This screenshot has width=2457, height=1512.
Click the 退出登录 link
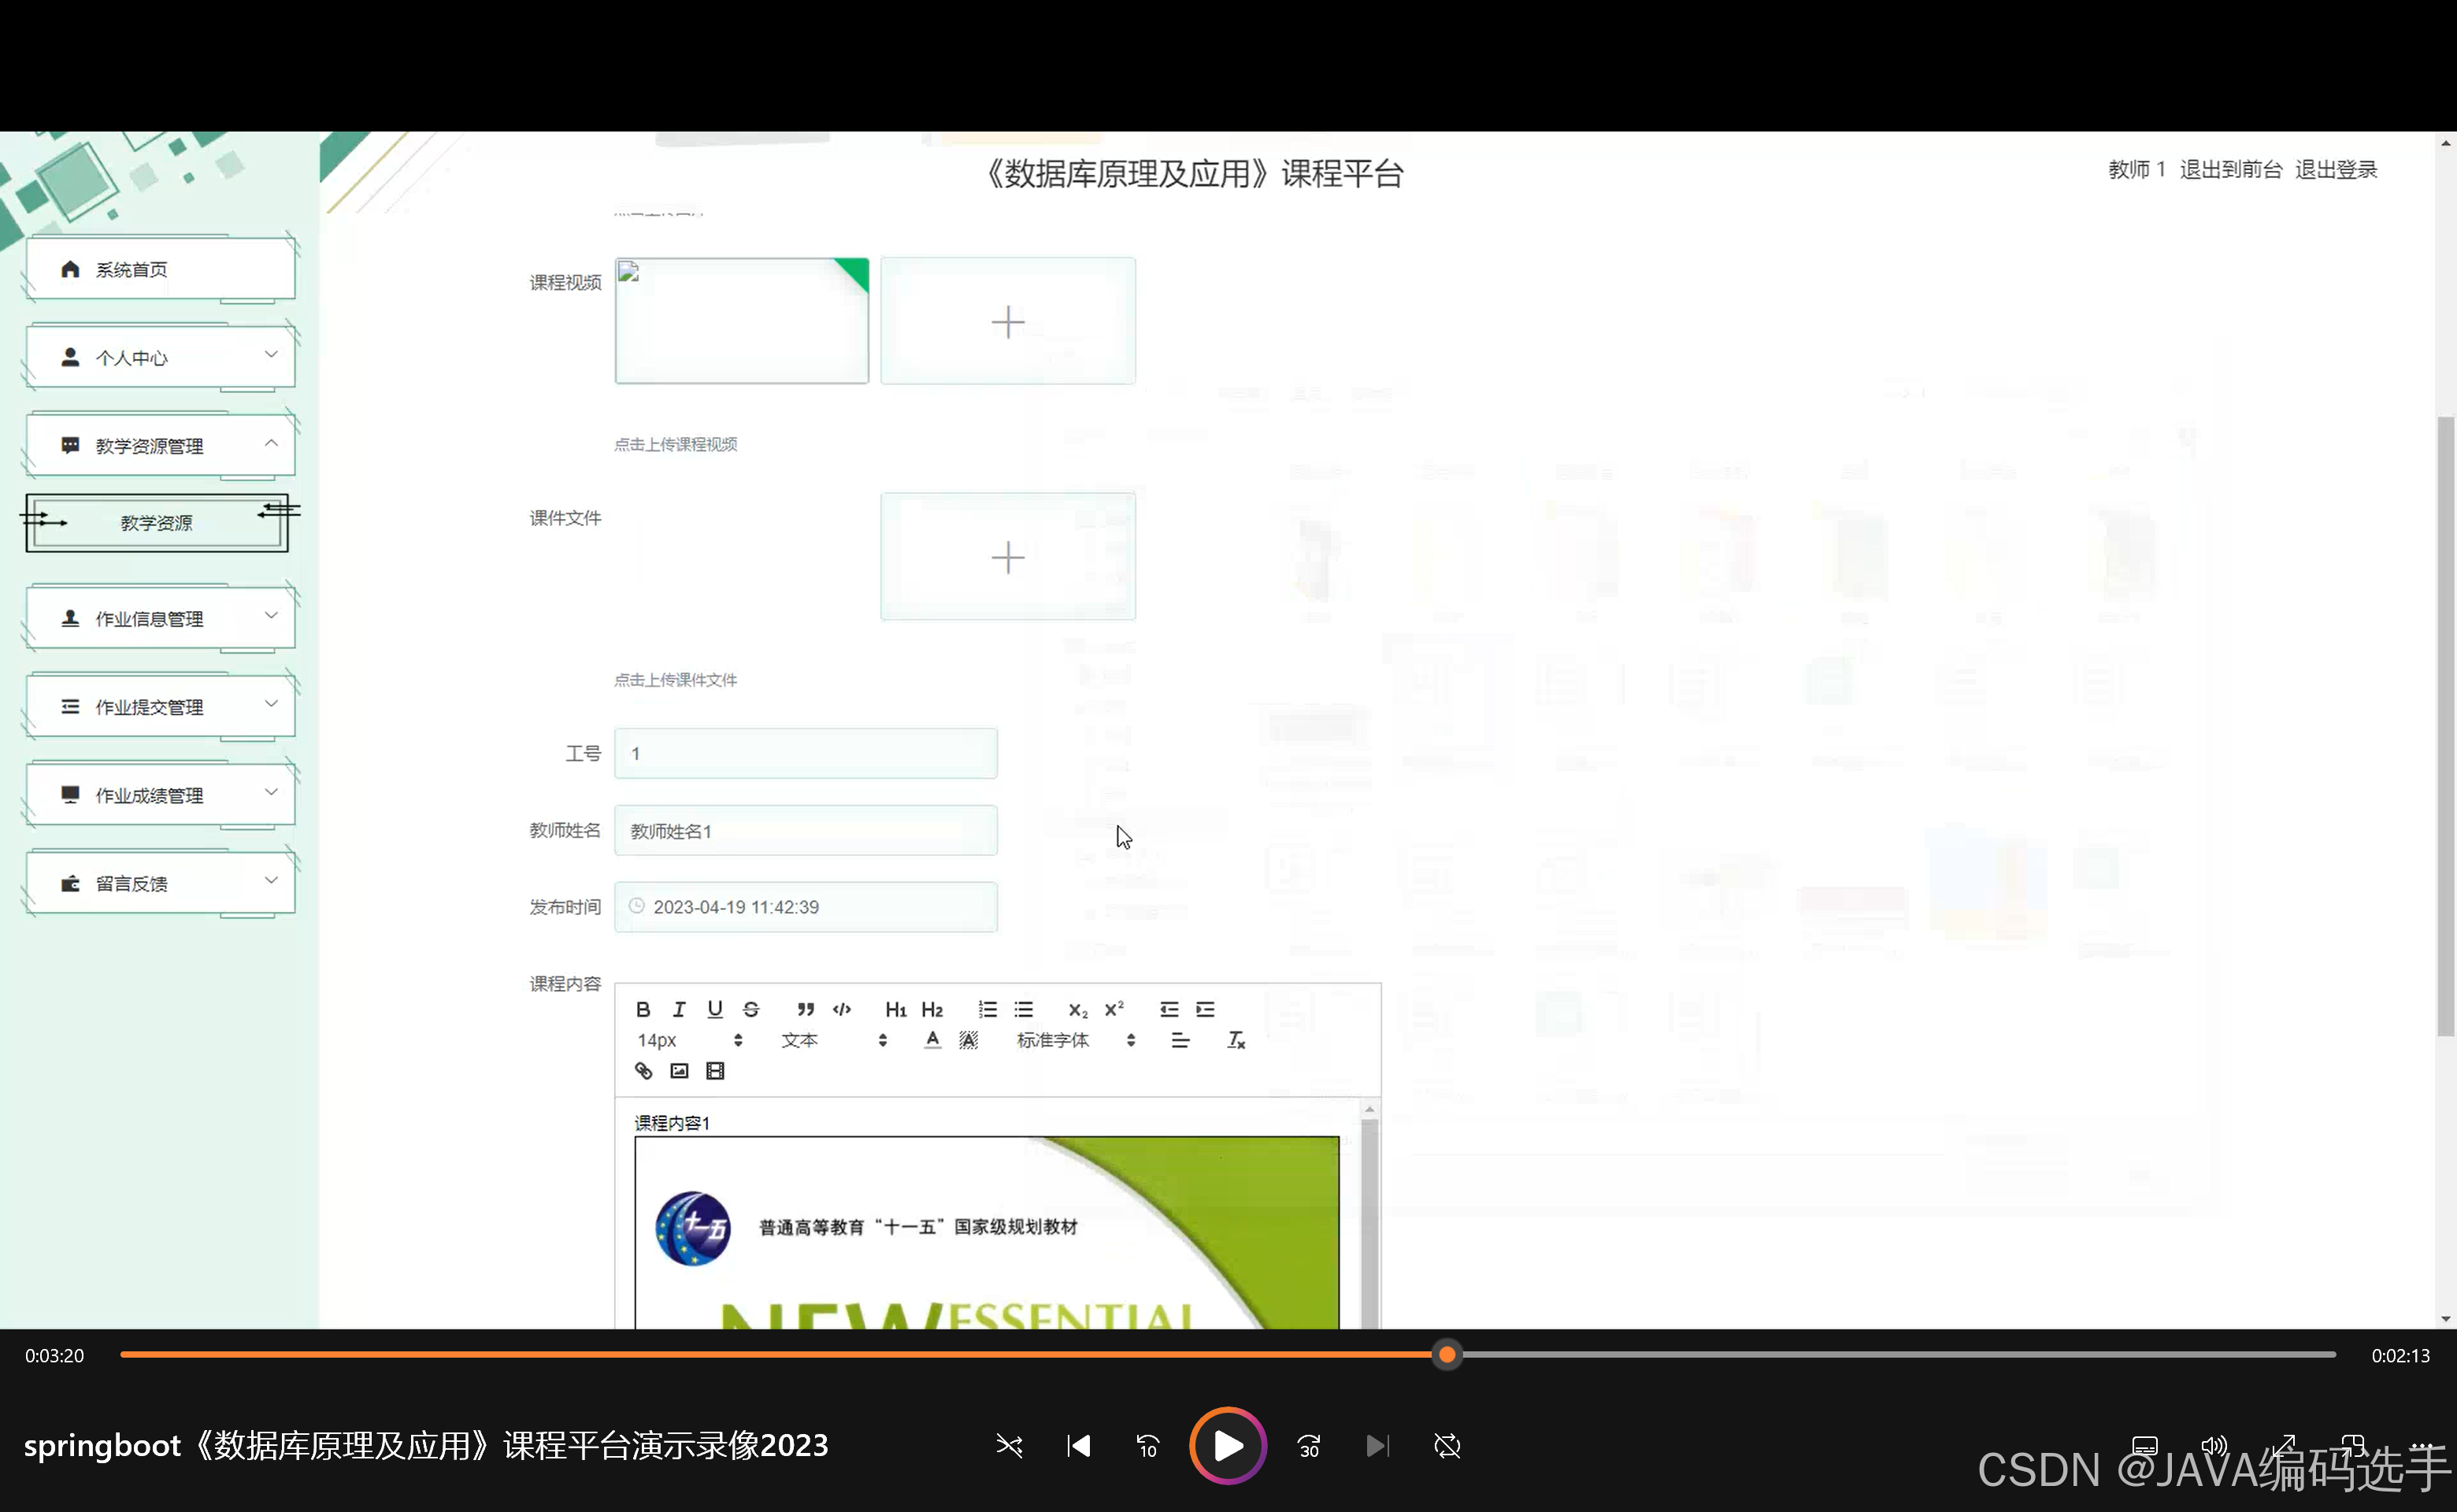pos(2335,170)
